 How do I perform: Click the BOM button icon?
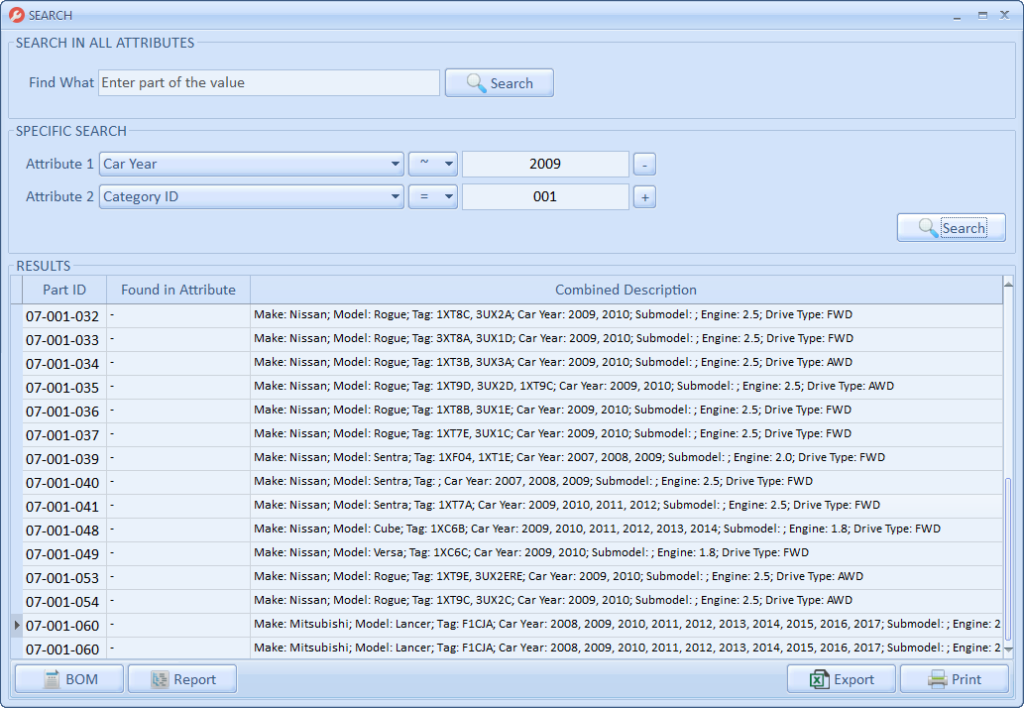click(50, 680)
